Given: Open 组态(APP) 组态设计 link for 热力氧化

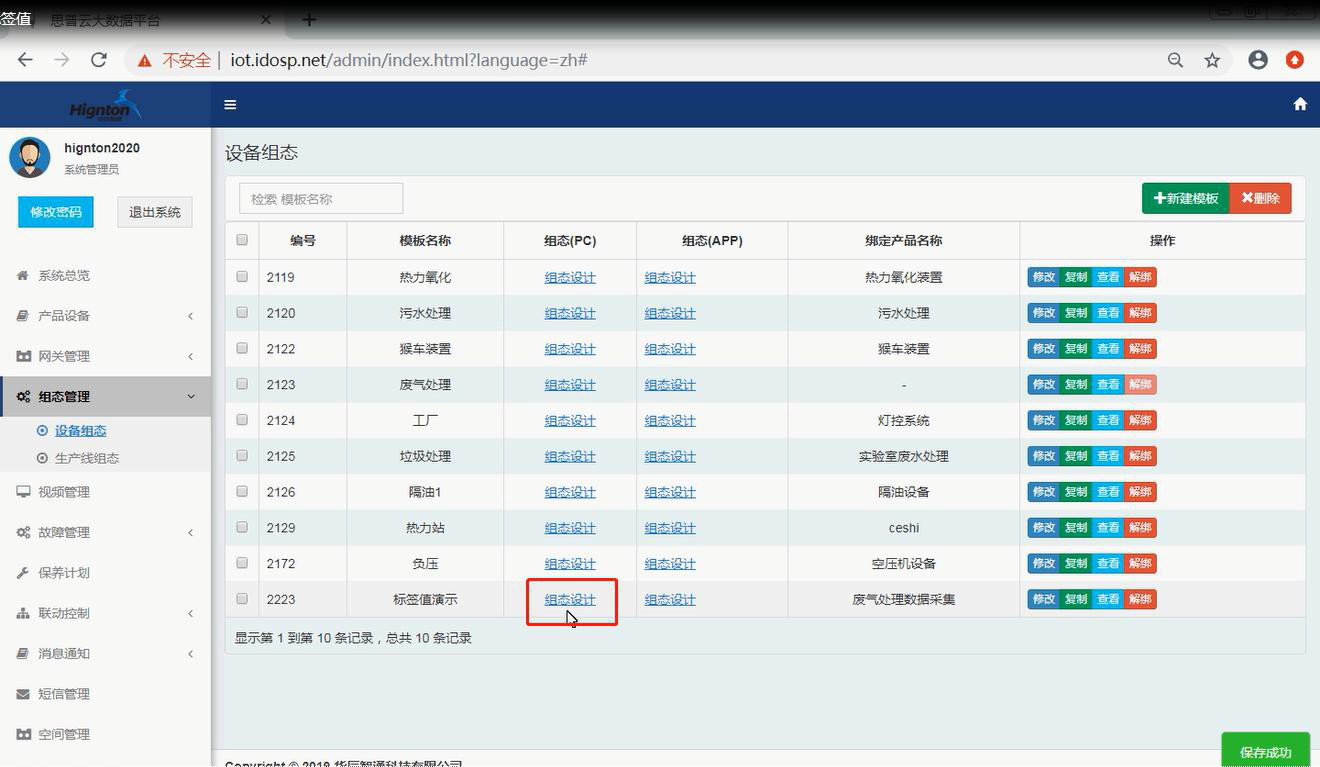Looking at the screenshot, I should tap(670, 278).
